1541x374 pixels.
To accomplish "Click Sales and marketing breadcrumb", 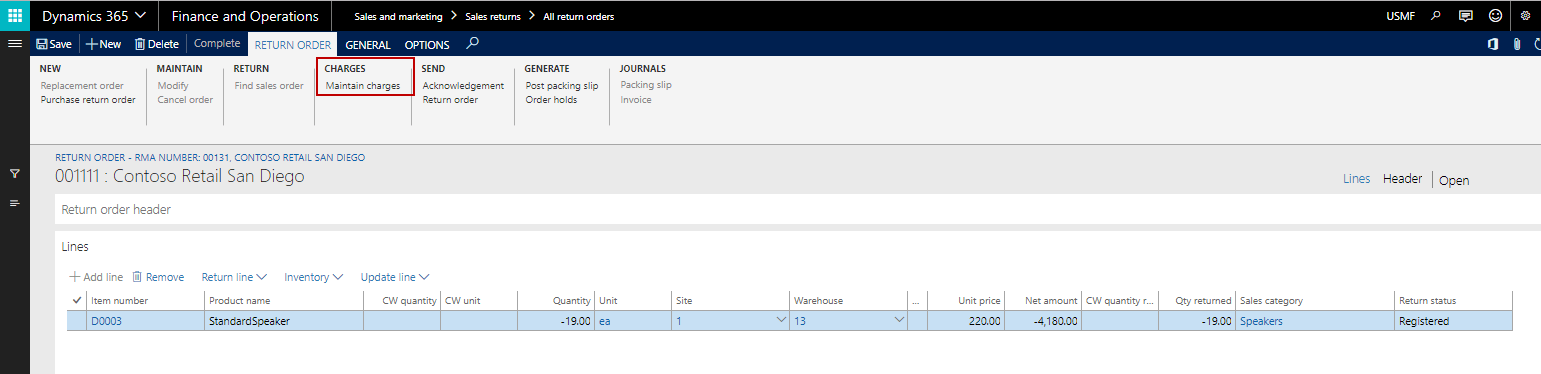I will (398, 17).
